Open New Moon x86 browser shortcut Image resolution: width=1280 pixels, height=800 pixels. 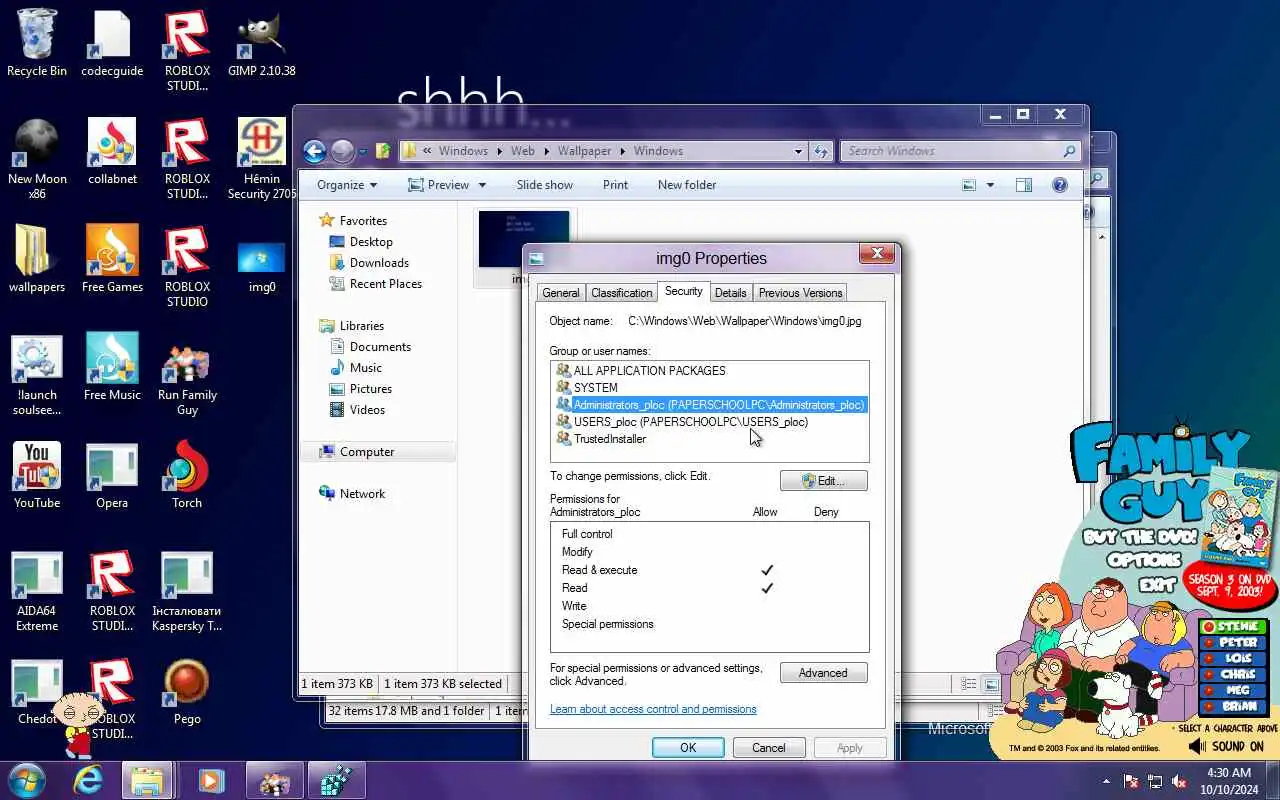point(37,158)
